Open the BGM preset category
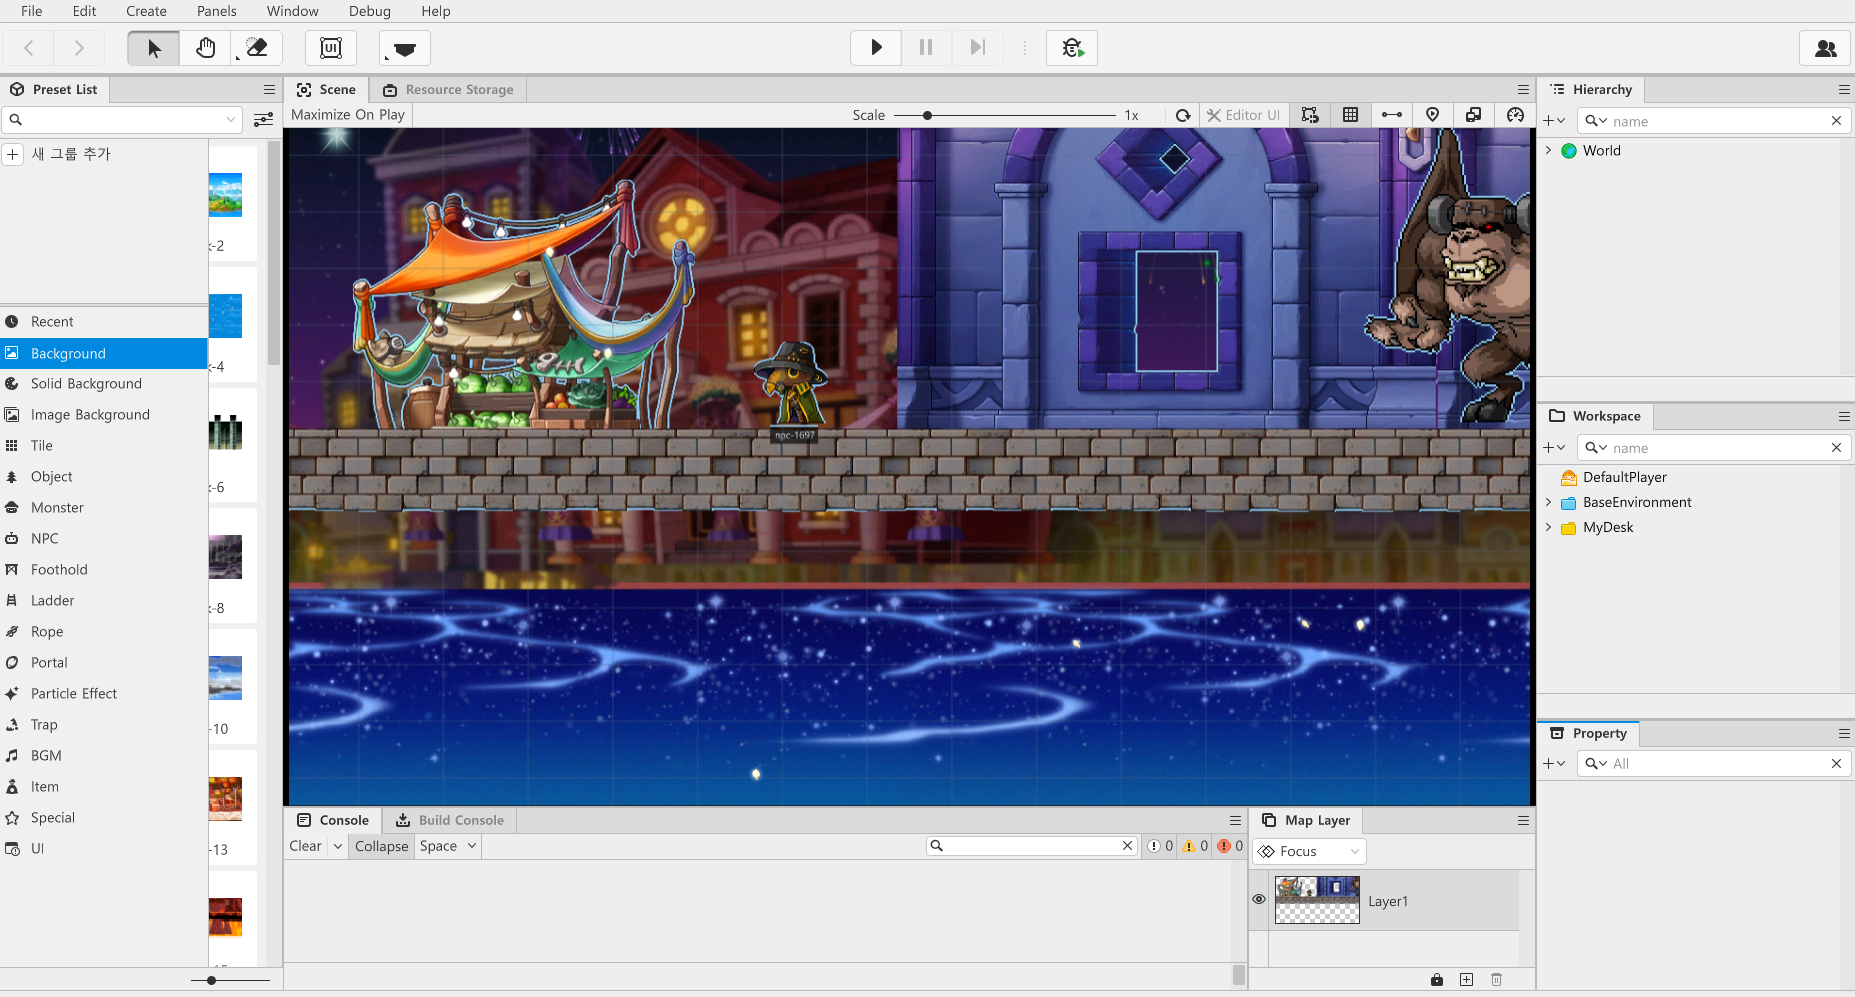Viewport: 1855px width, 997px height. tap(104, 756)
